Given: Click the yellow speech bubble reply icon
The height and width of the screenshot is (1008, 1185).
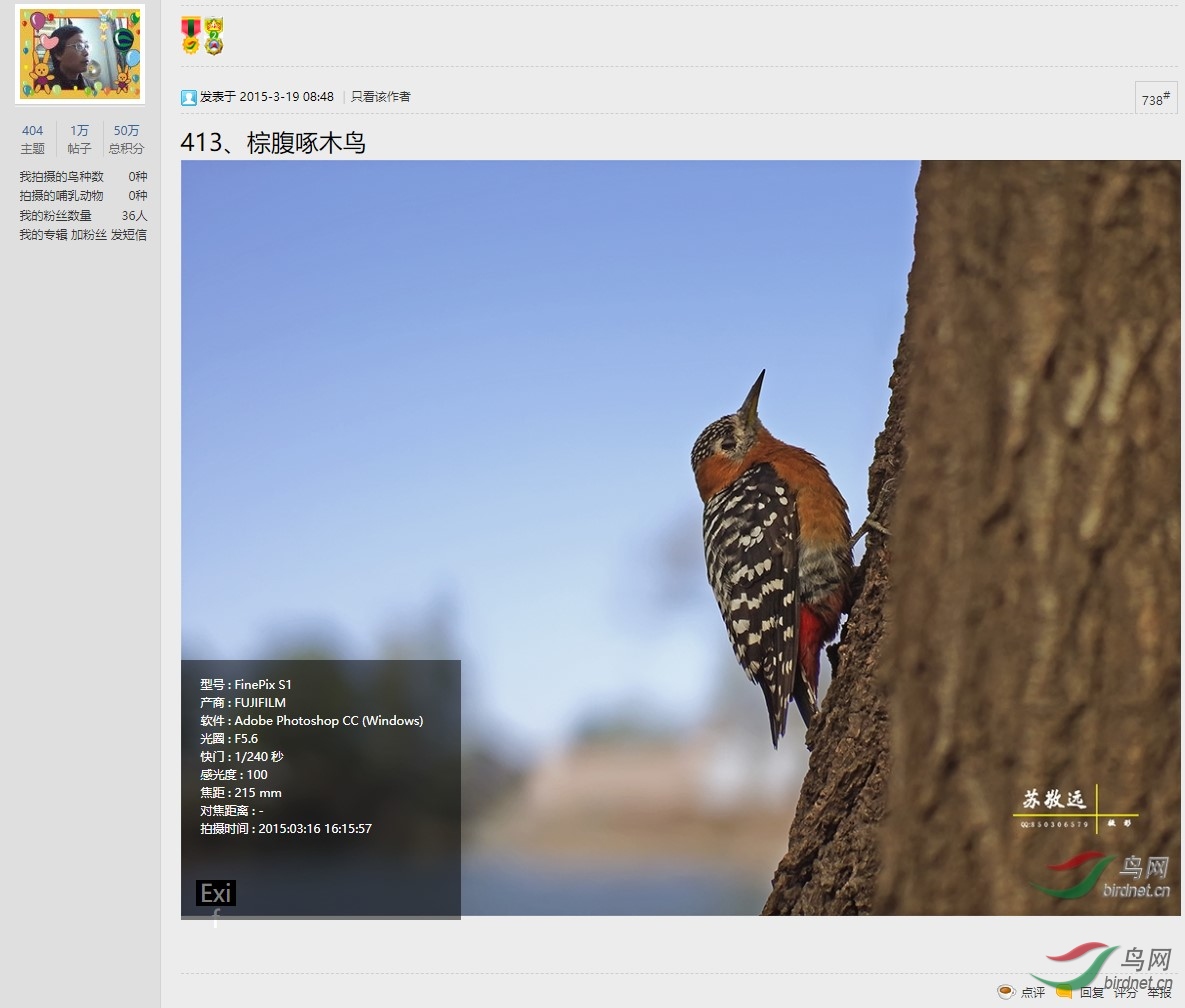Looking at the screenshot, I should point(1065,992).
